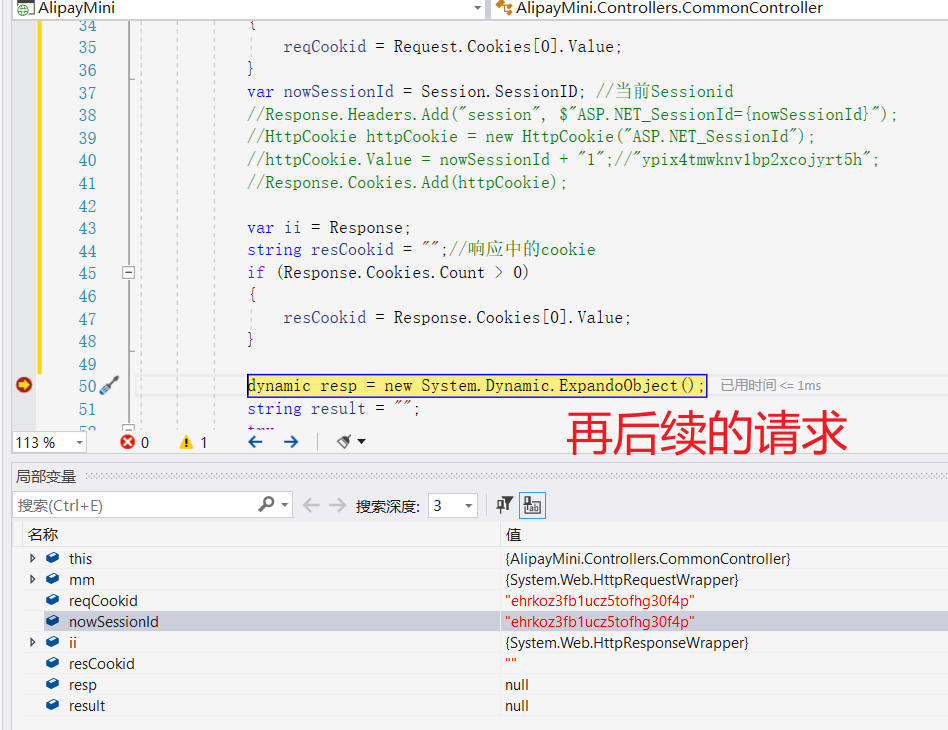Click the result variable cube icon
This screenshot has width=948, height=730.
pos(53,705)
